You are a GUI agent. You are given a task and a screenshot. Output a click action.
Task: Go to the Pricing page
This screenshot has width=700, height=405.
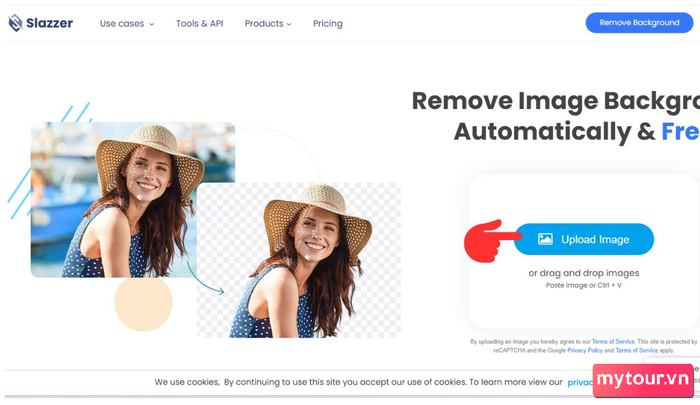coord(328,24)
